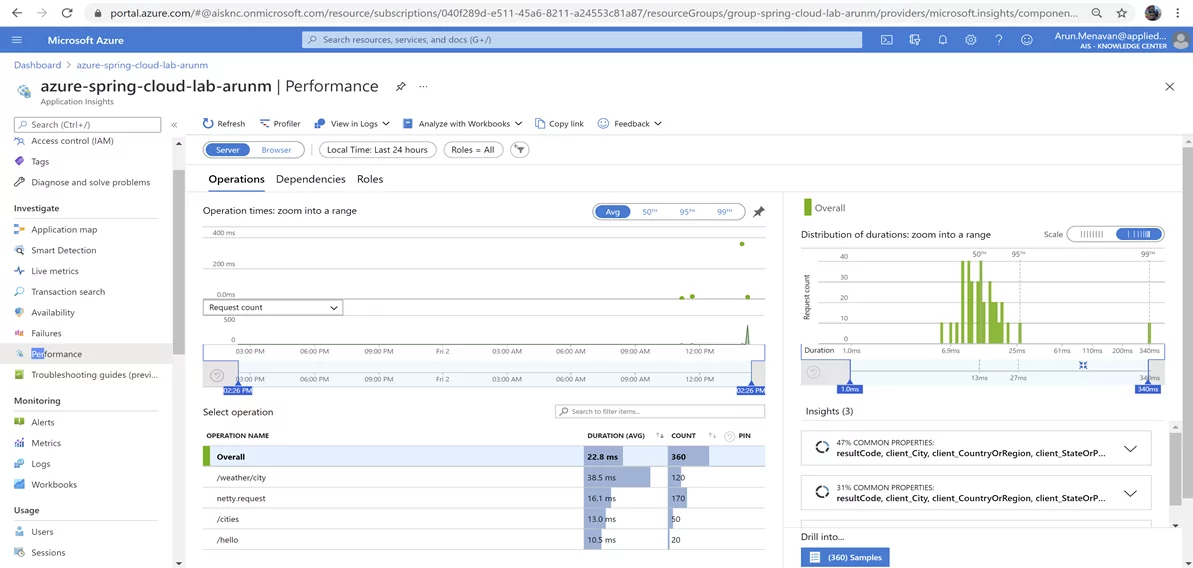Add a filter with the funnel icon
This screenshot has height=568, width=1193.
[520, 150]
